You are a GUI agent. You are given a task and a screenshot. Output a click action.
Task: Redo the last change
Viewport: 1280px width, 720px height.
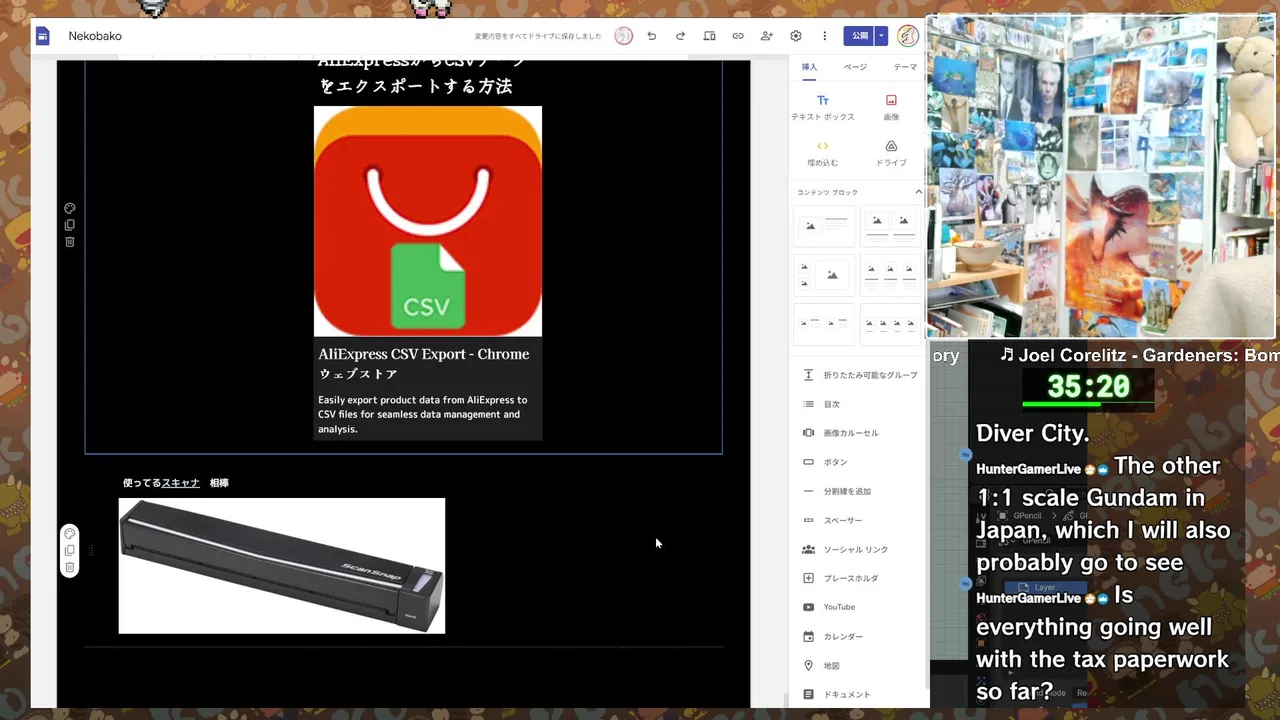[680, 36]
